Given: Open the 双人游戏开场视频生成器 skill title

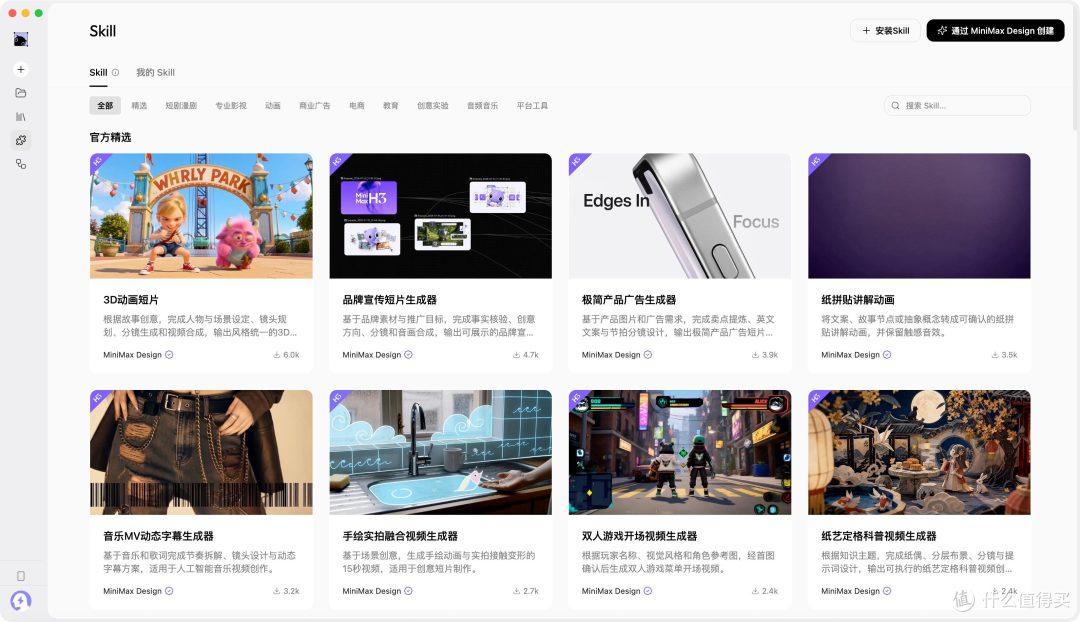Looking at the screenshot, I should click(639, 536).
